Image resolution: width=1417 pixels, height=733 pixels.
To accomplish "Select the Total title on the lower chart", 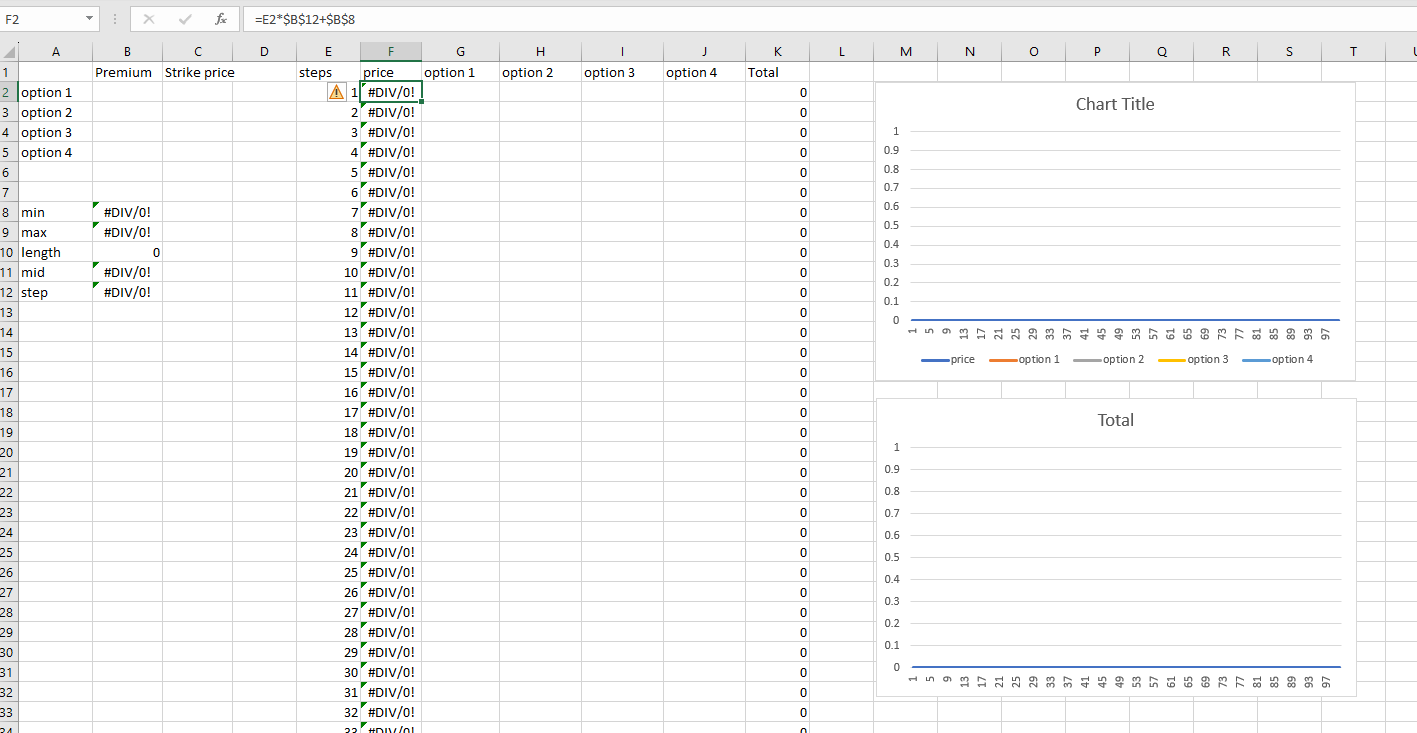I will tap(1115, 420).
